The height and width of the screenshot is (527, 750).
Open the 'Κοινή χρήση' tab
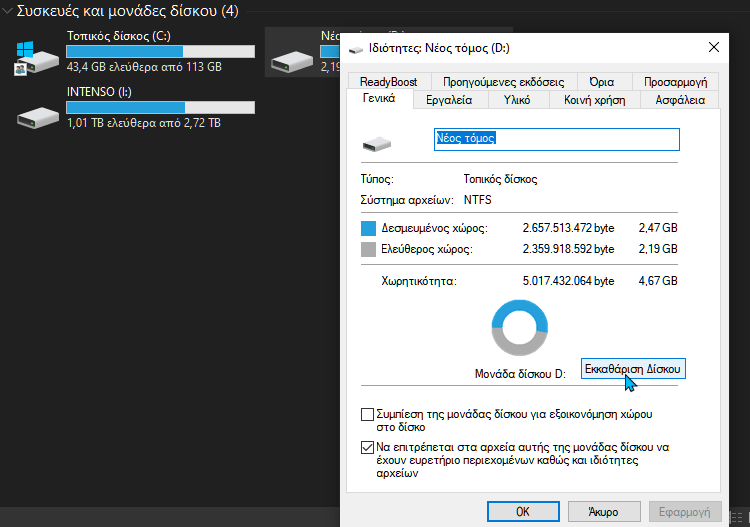click(595, 100)
